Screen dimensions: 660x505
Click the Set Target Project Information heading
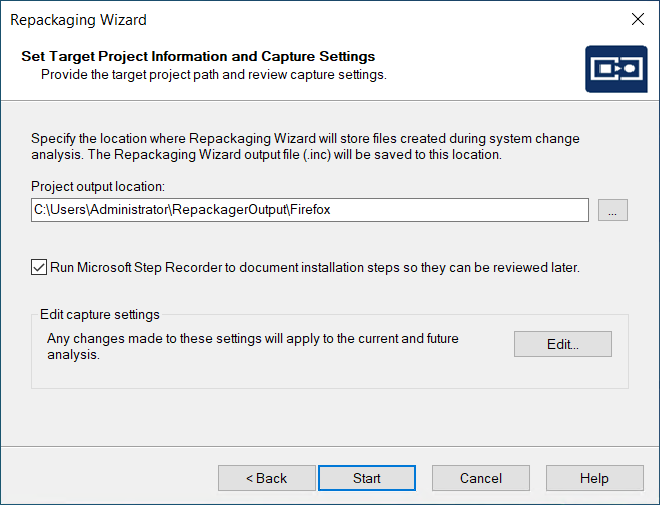(198, 57)
